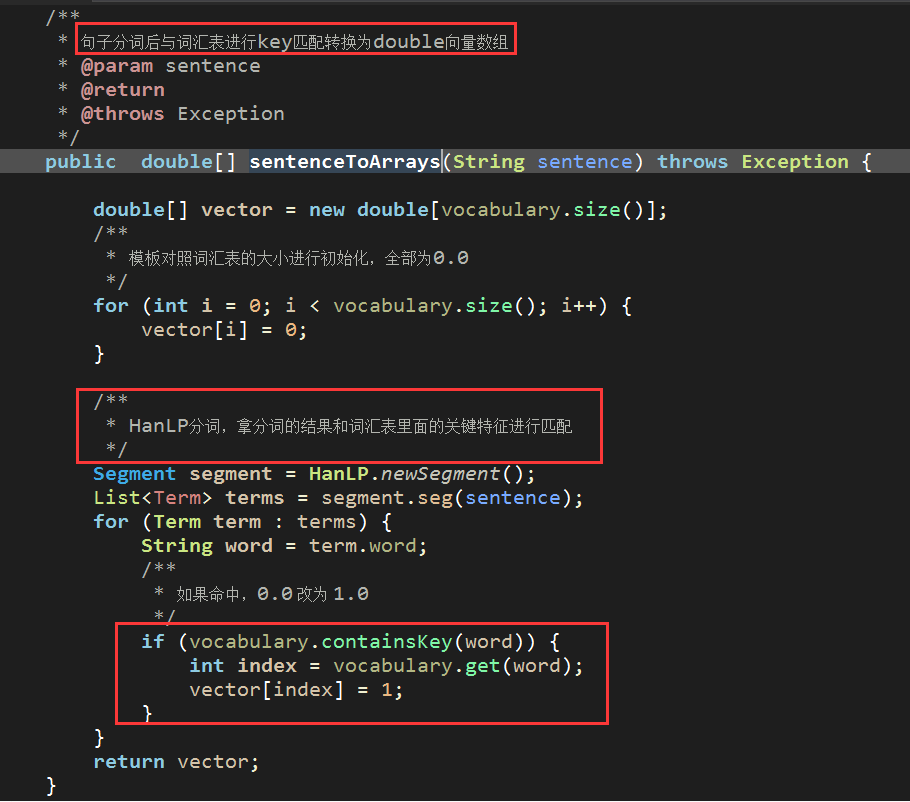The width and height of the screenshot is (910, 802).
Task: Click the sentenceToArrays method name
Action: (x=345, y=162)
